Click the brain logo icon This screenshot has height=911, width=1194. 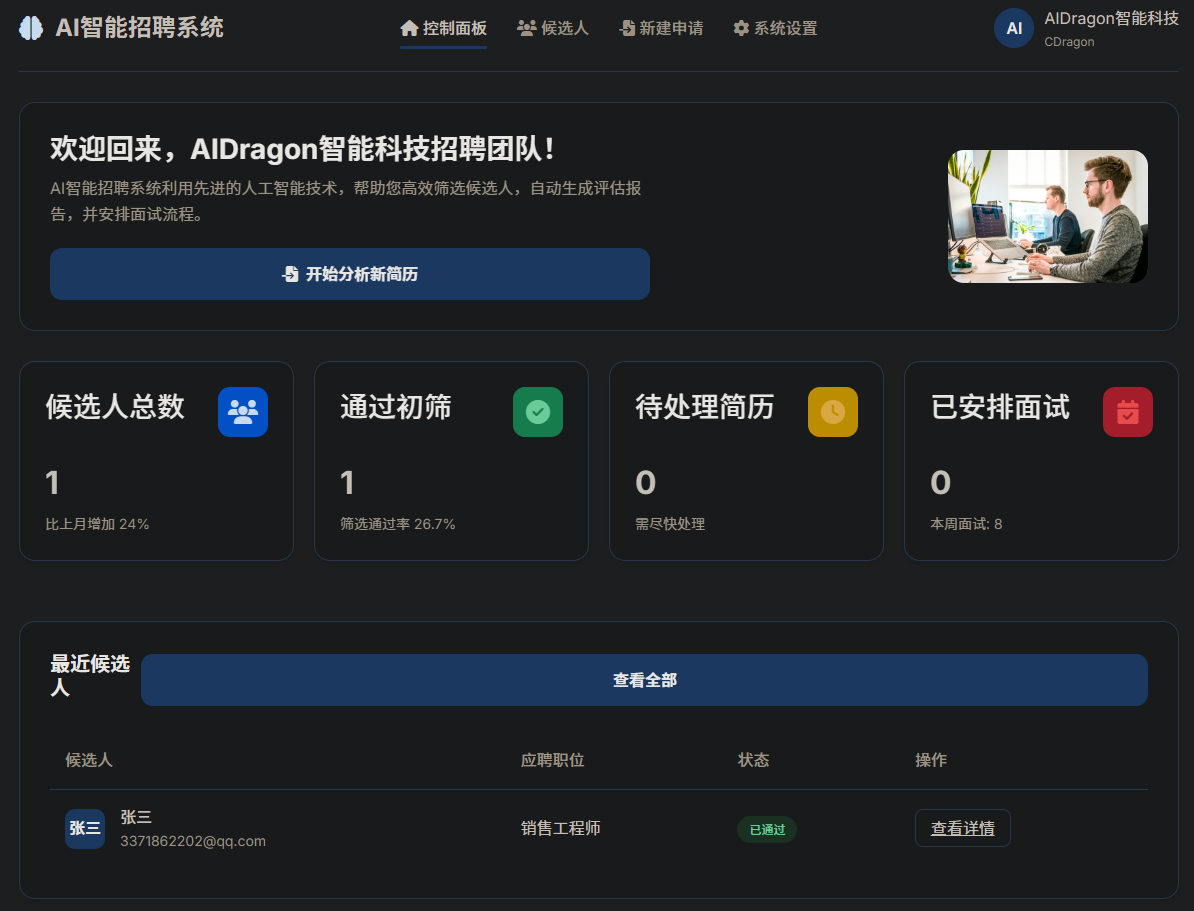pos(31,28)
